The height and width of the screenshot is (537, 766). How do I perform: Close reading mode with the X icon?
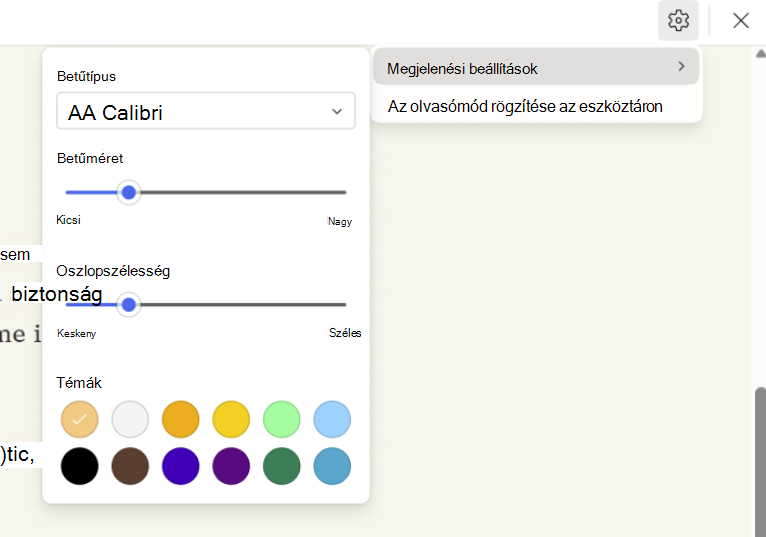741,21
